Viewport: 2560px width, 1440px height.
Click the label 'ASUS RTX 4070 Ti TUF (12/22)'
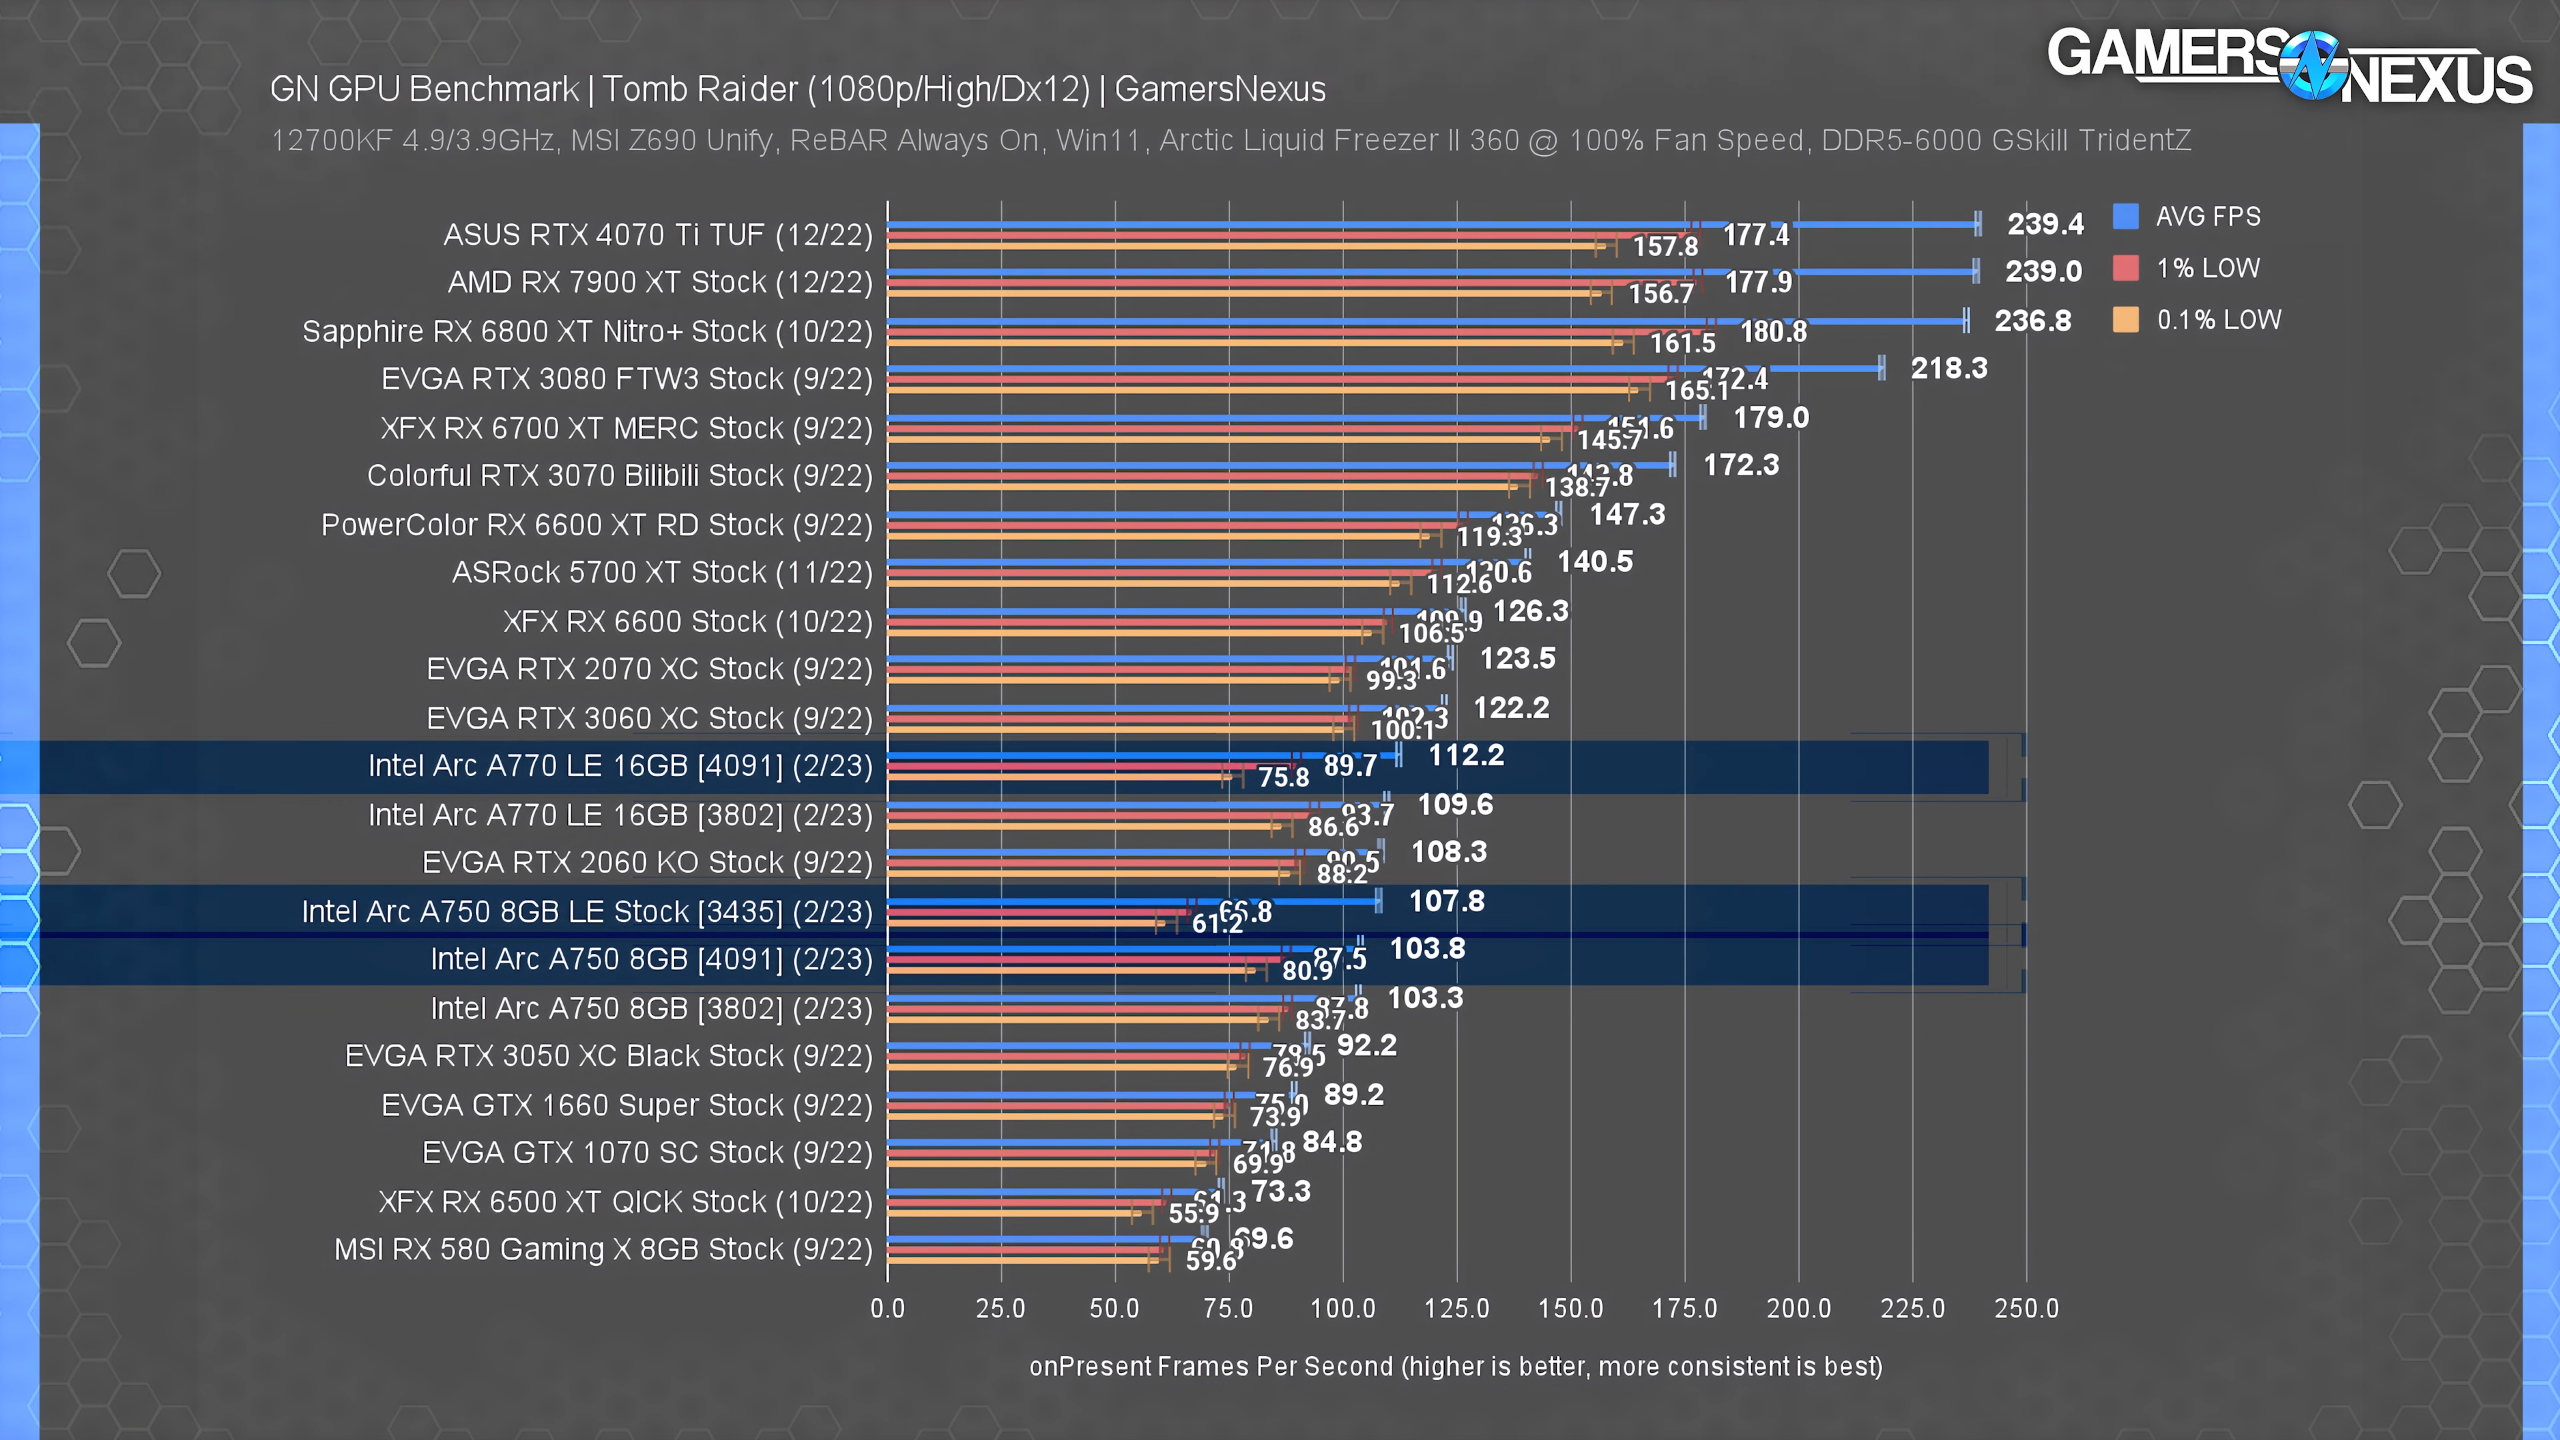[x=658, y=235]
